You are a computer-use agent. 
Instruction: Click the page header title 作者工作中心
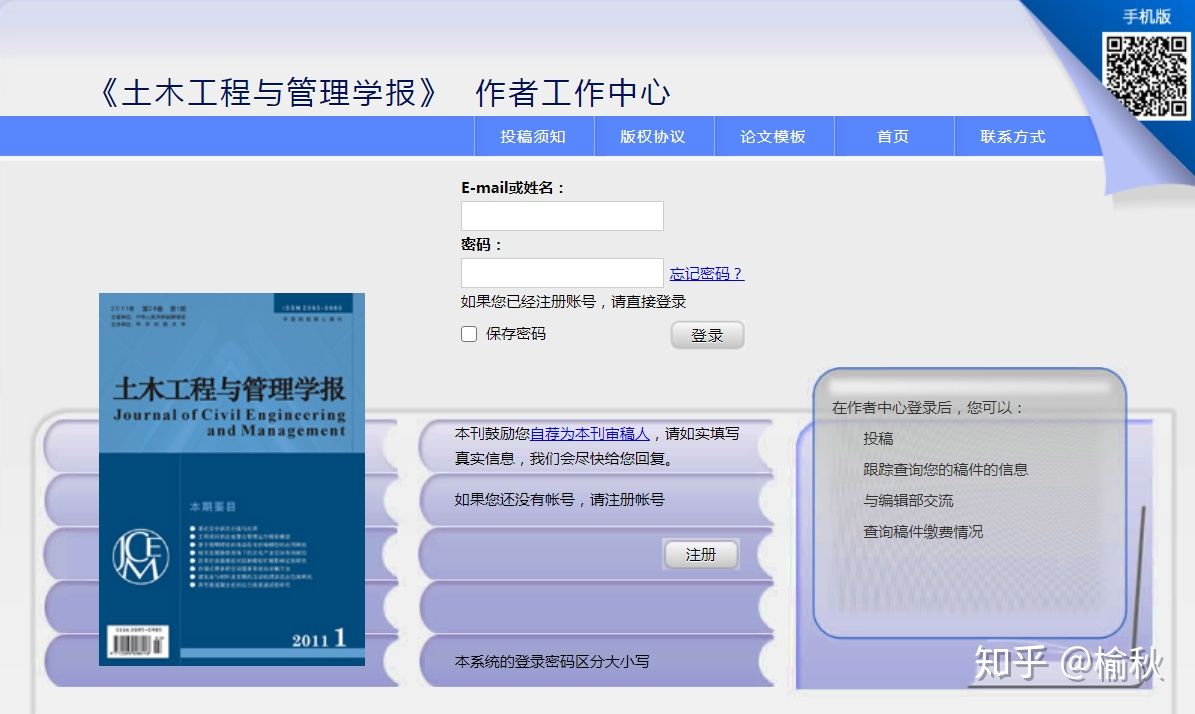[574, 92]
